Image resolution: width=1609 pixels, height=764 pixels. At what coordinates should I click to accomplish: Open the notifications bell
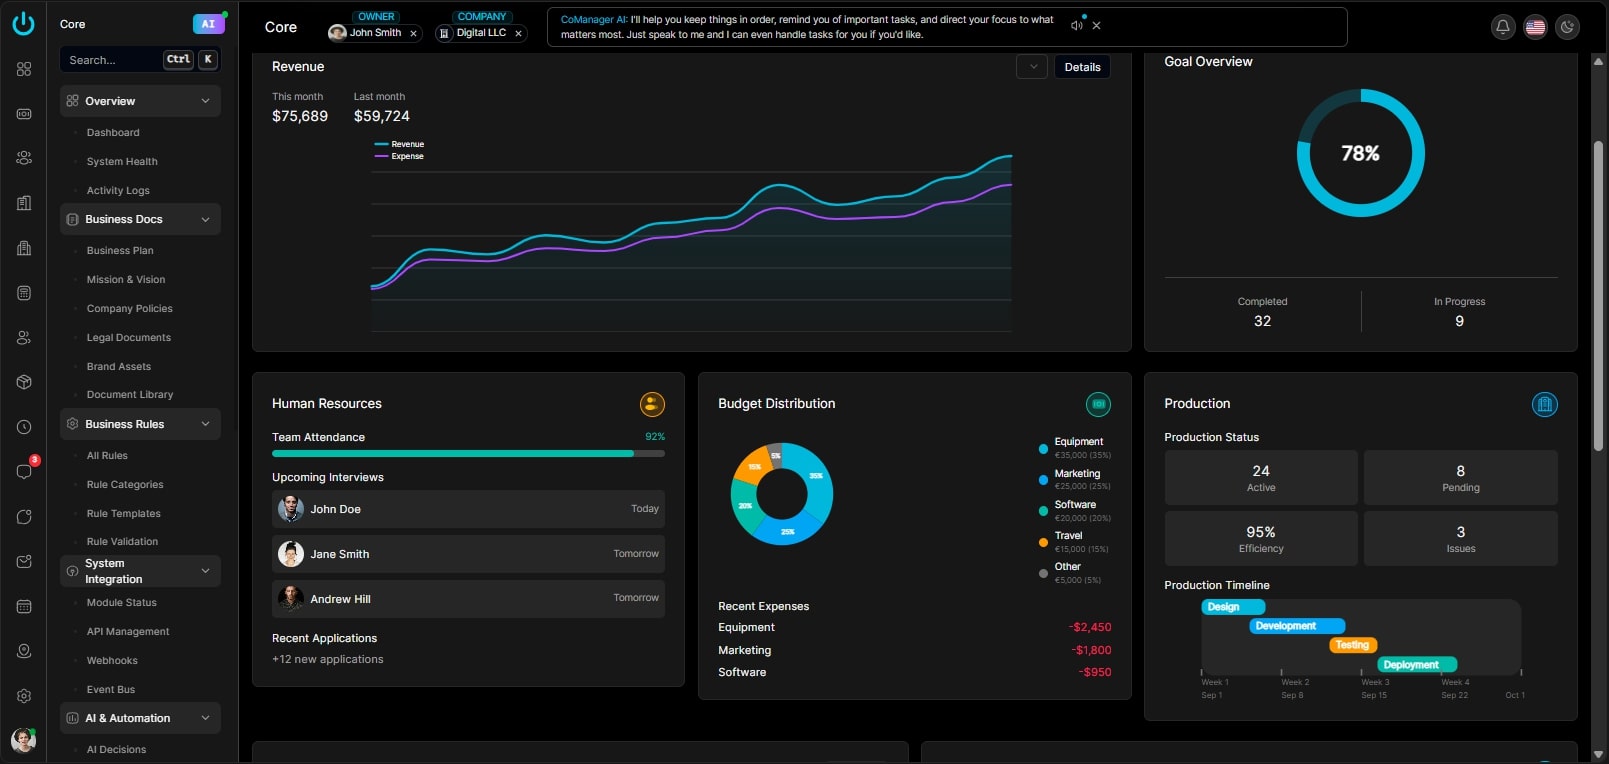tap(1502, 27)
